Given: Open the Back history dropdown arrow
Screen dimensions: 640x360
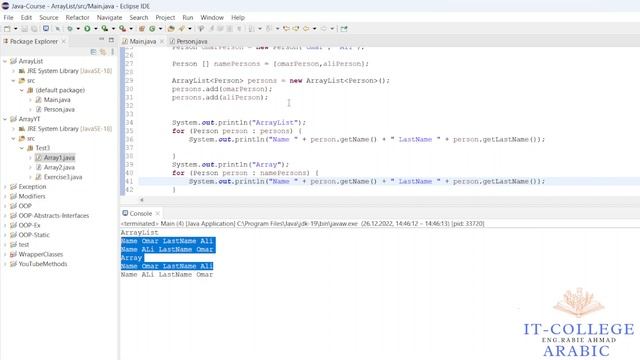Looking at the screenshot, I should [x=314, y=29].
